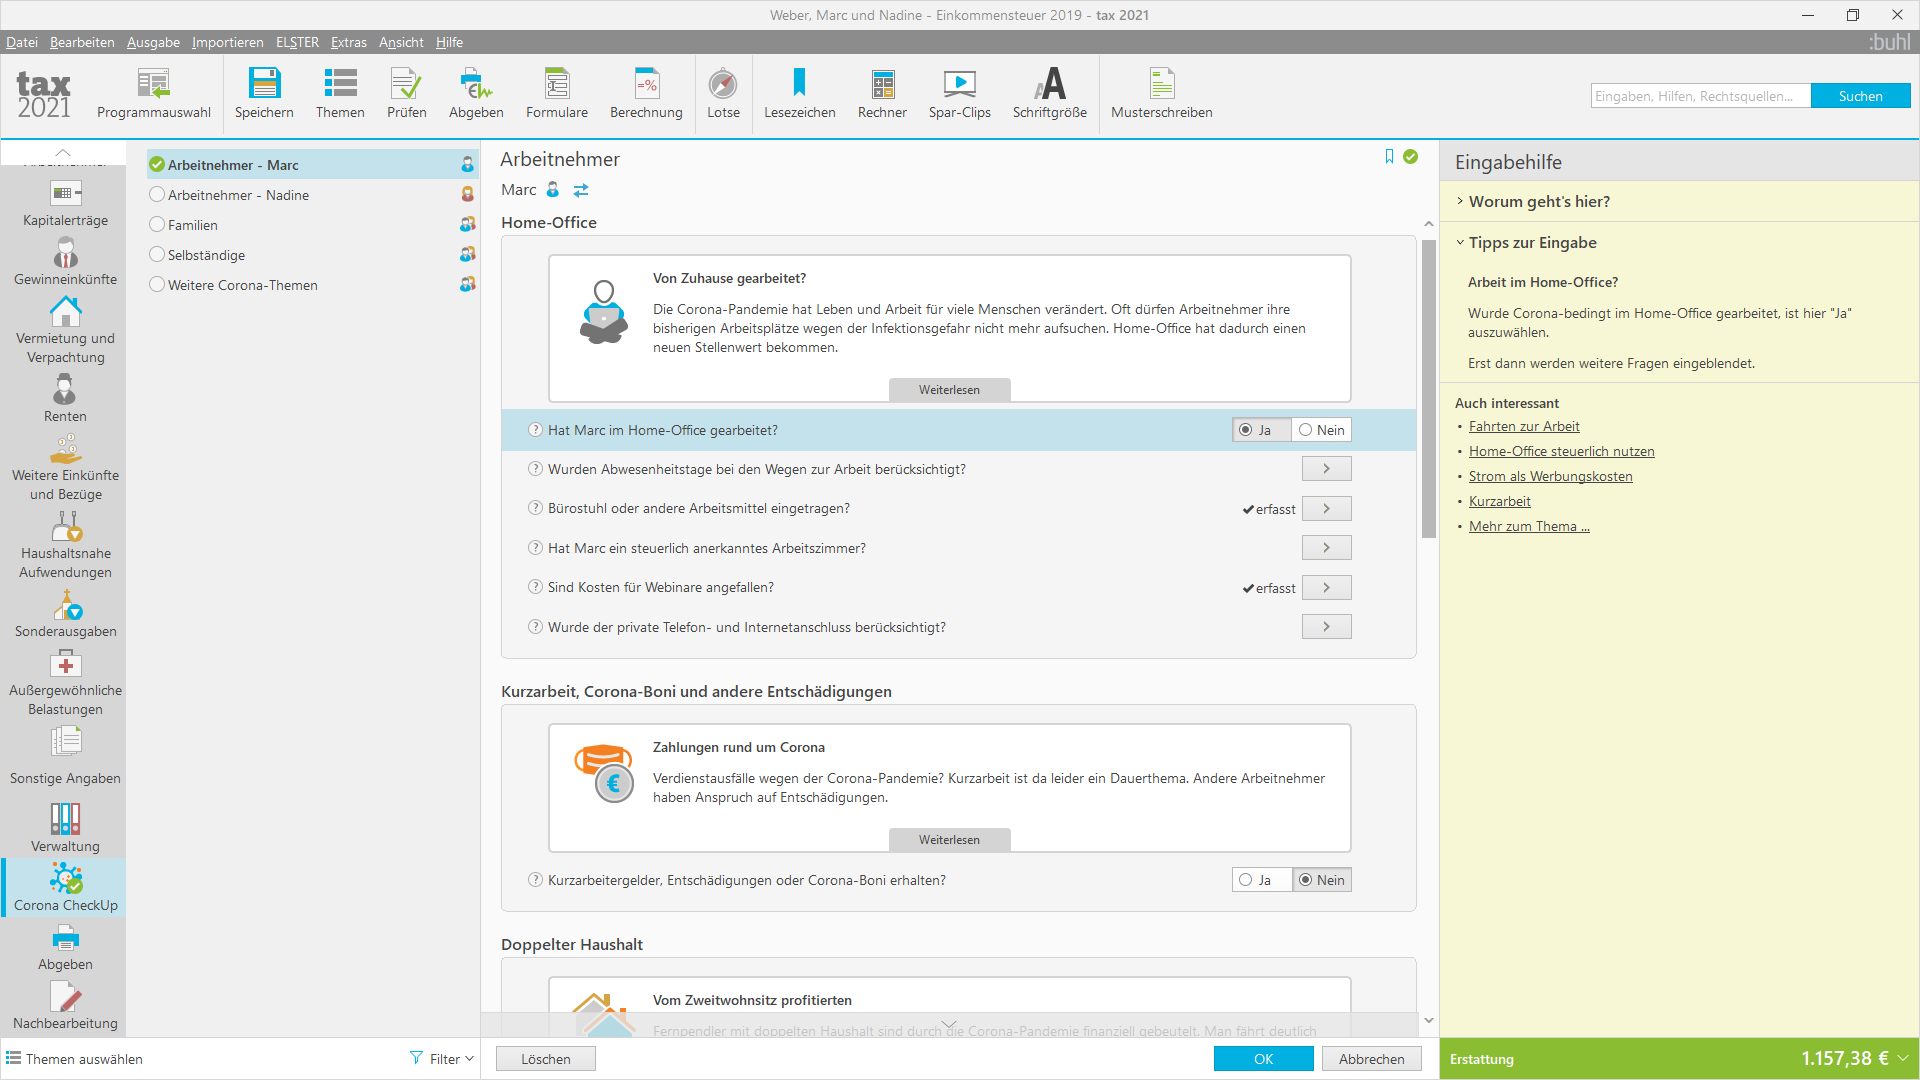This screenshot has height=1080, width=1920.
Task: Play Spar-Clips videos
Action: pos(959,94)
